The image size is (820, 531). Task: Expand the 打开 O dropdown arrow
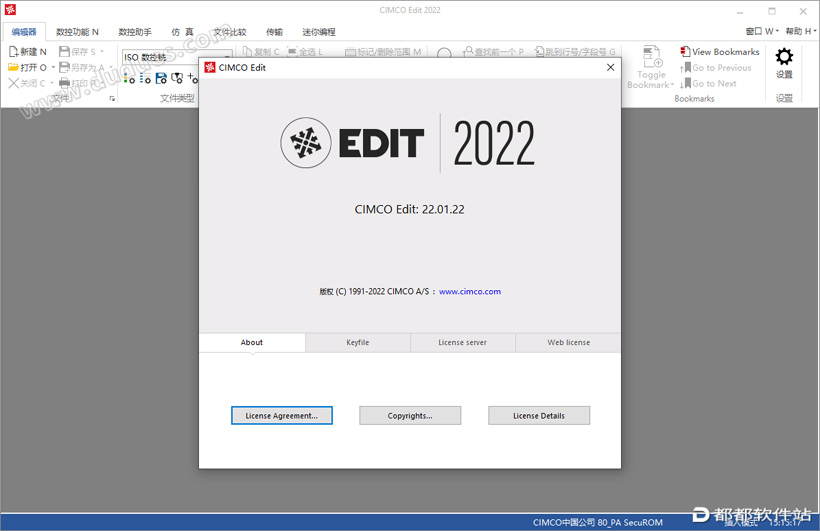[53, 67]
